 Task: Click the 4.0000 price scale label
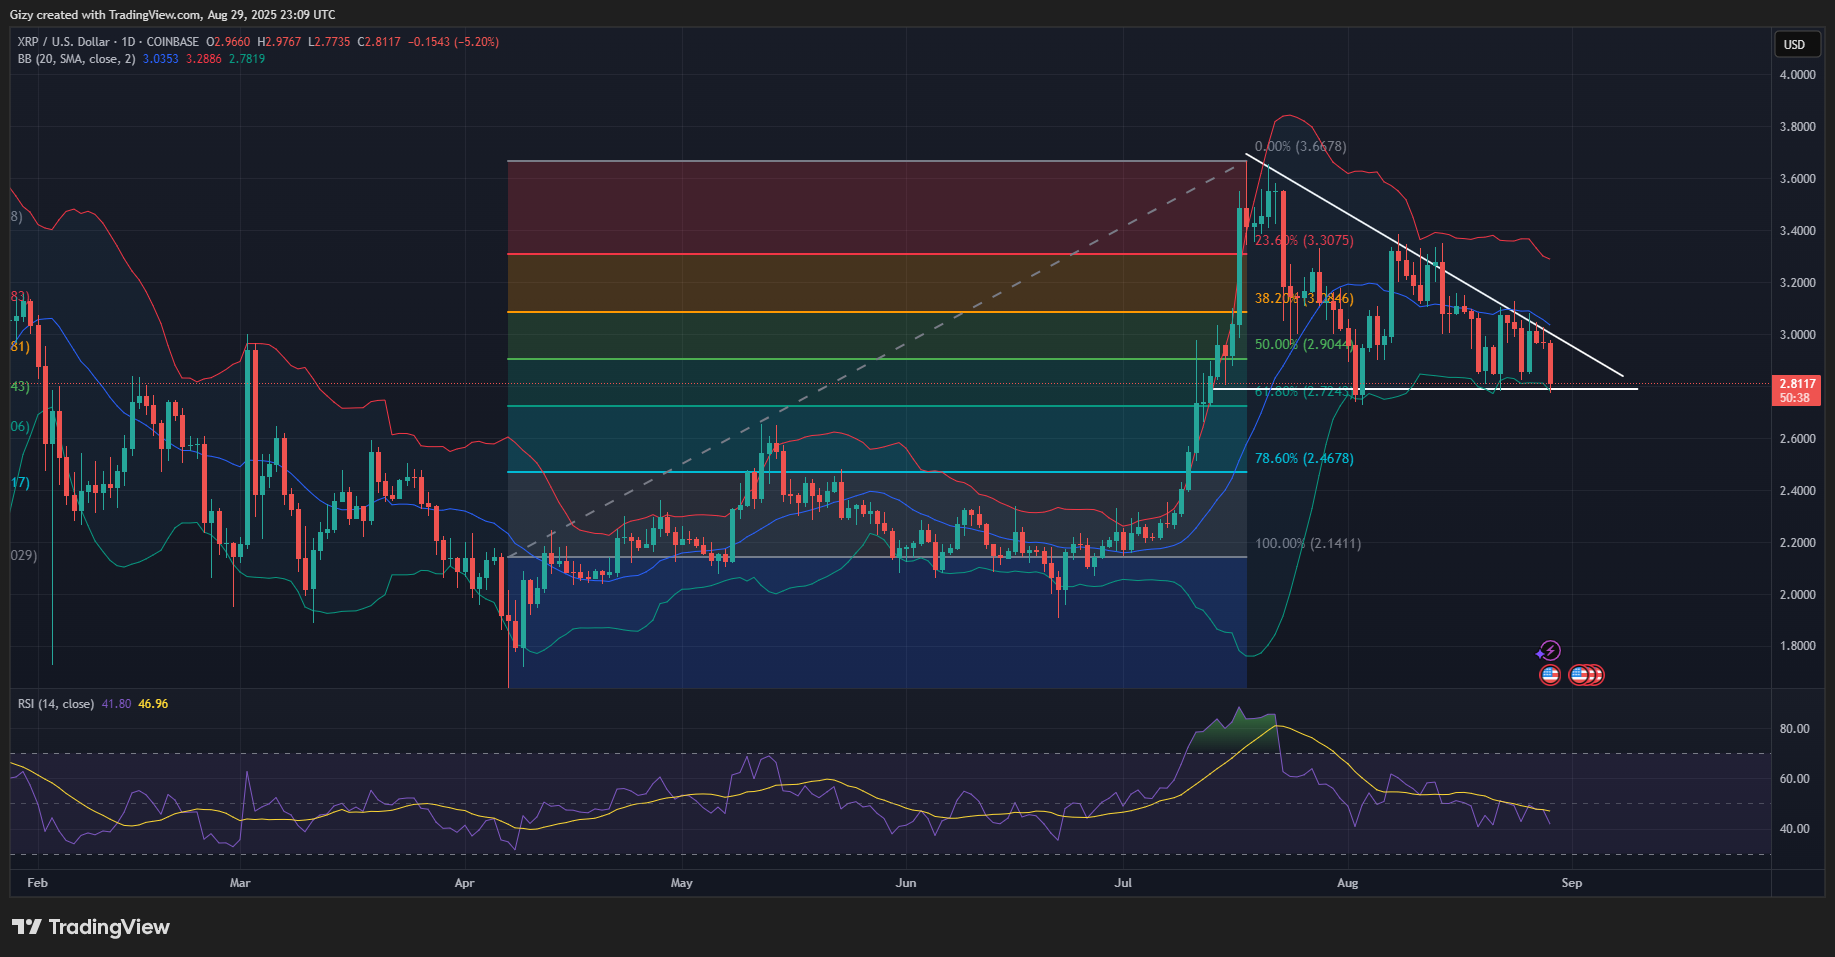pos(1797,75)
